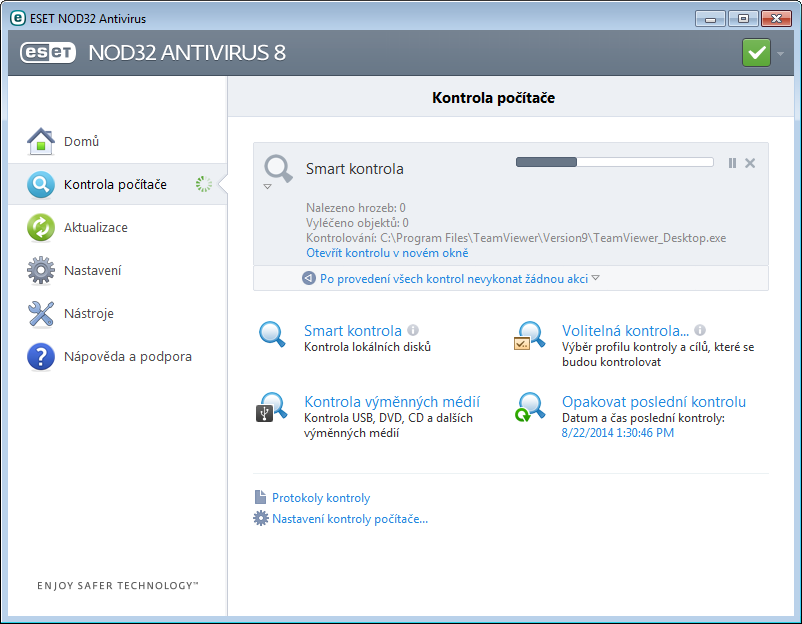Image resolution: width=802 pixels, height=624 pixels.
Task: Click the green Aktualizace refresh icon
Action: point(40,227)
